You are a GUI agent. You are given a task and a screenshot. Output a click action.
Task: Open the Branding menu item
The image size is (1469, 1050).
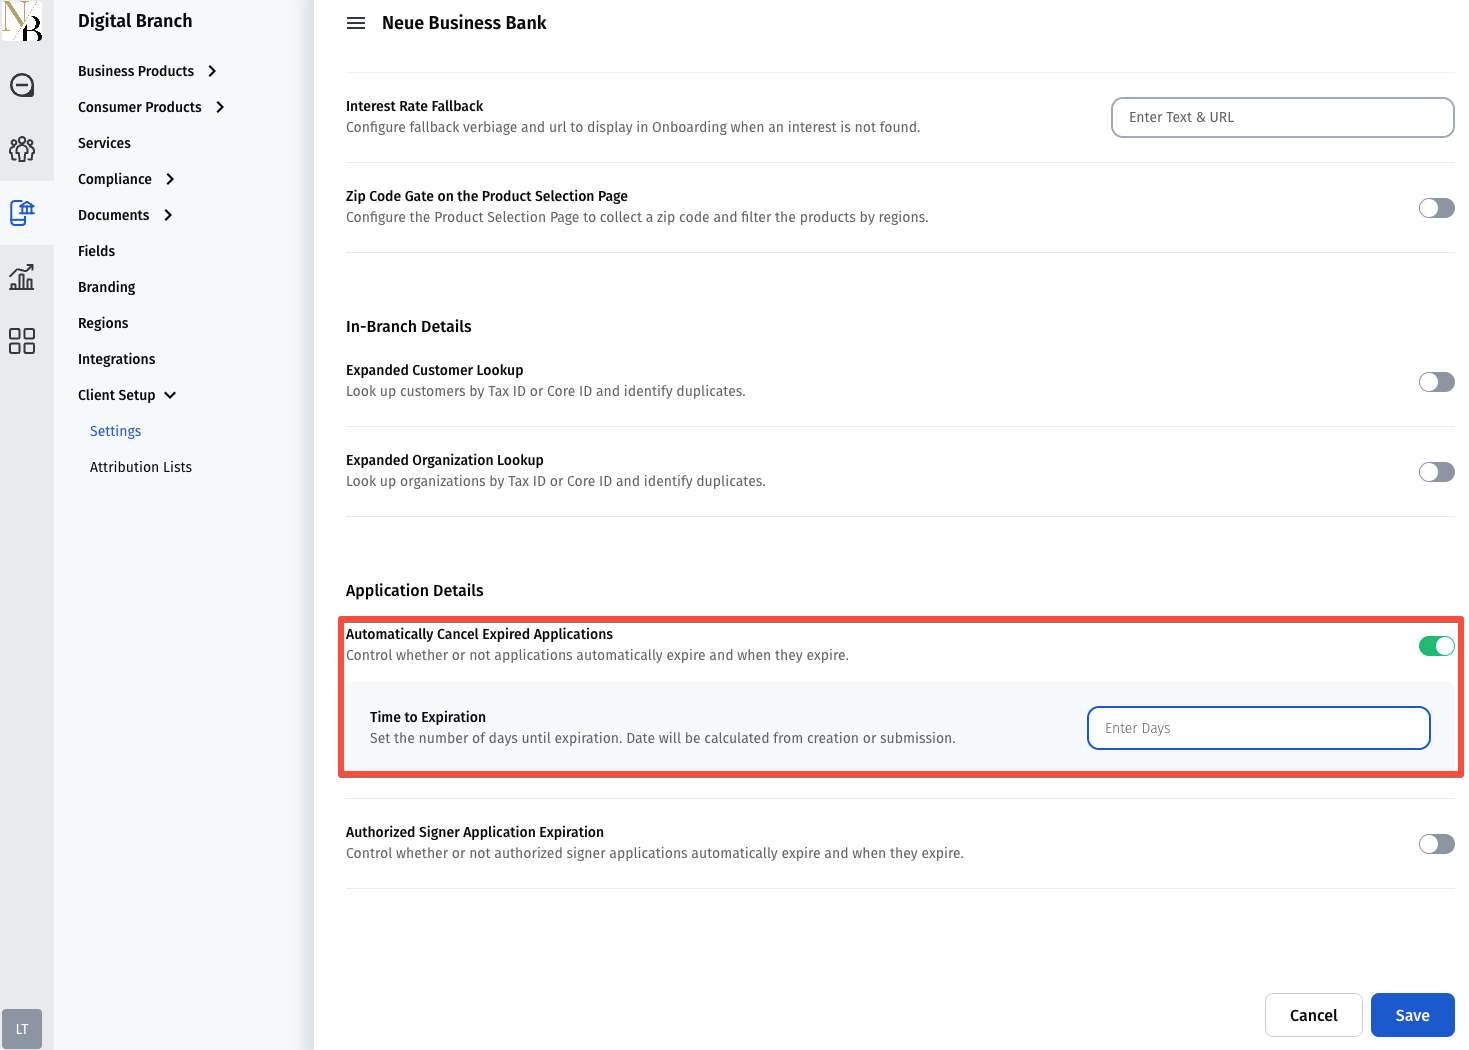pos(107,287)
